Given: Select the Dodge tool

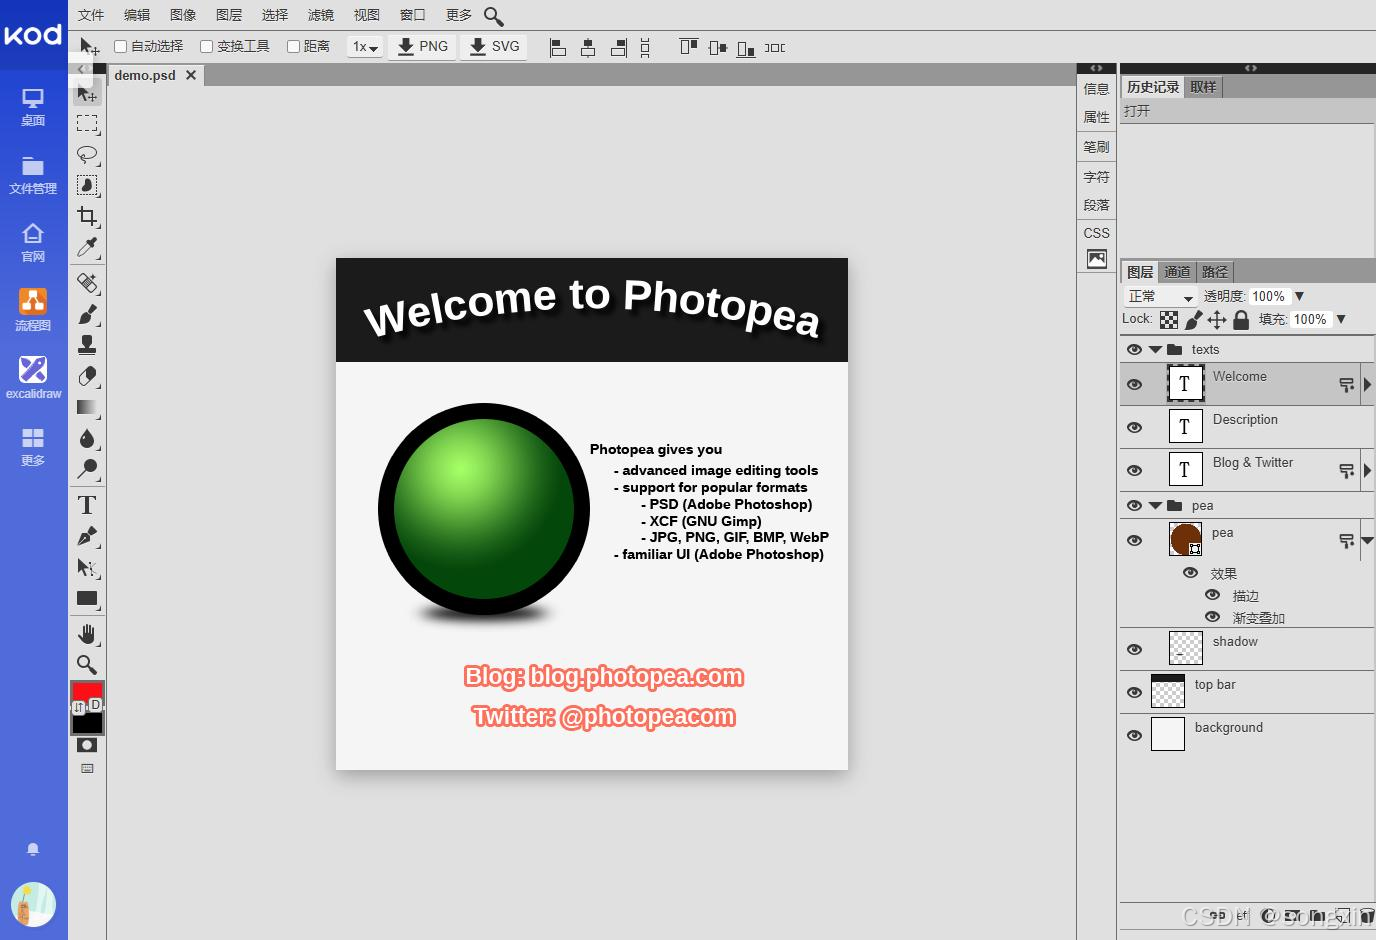Looking at the screenshot, I should point(87,468).
